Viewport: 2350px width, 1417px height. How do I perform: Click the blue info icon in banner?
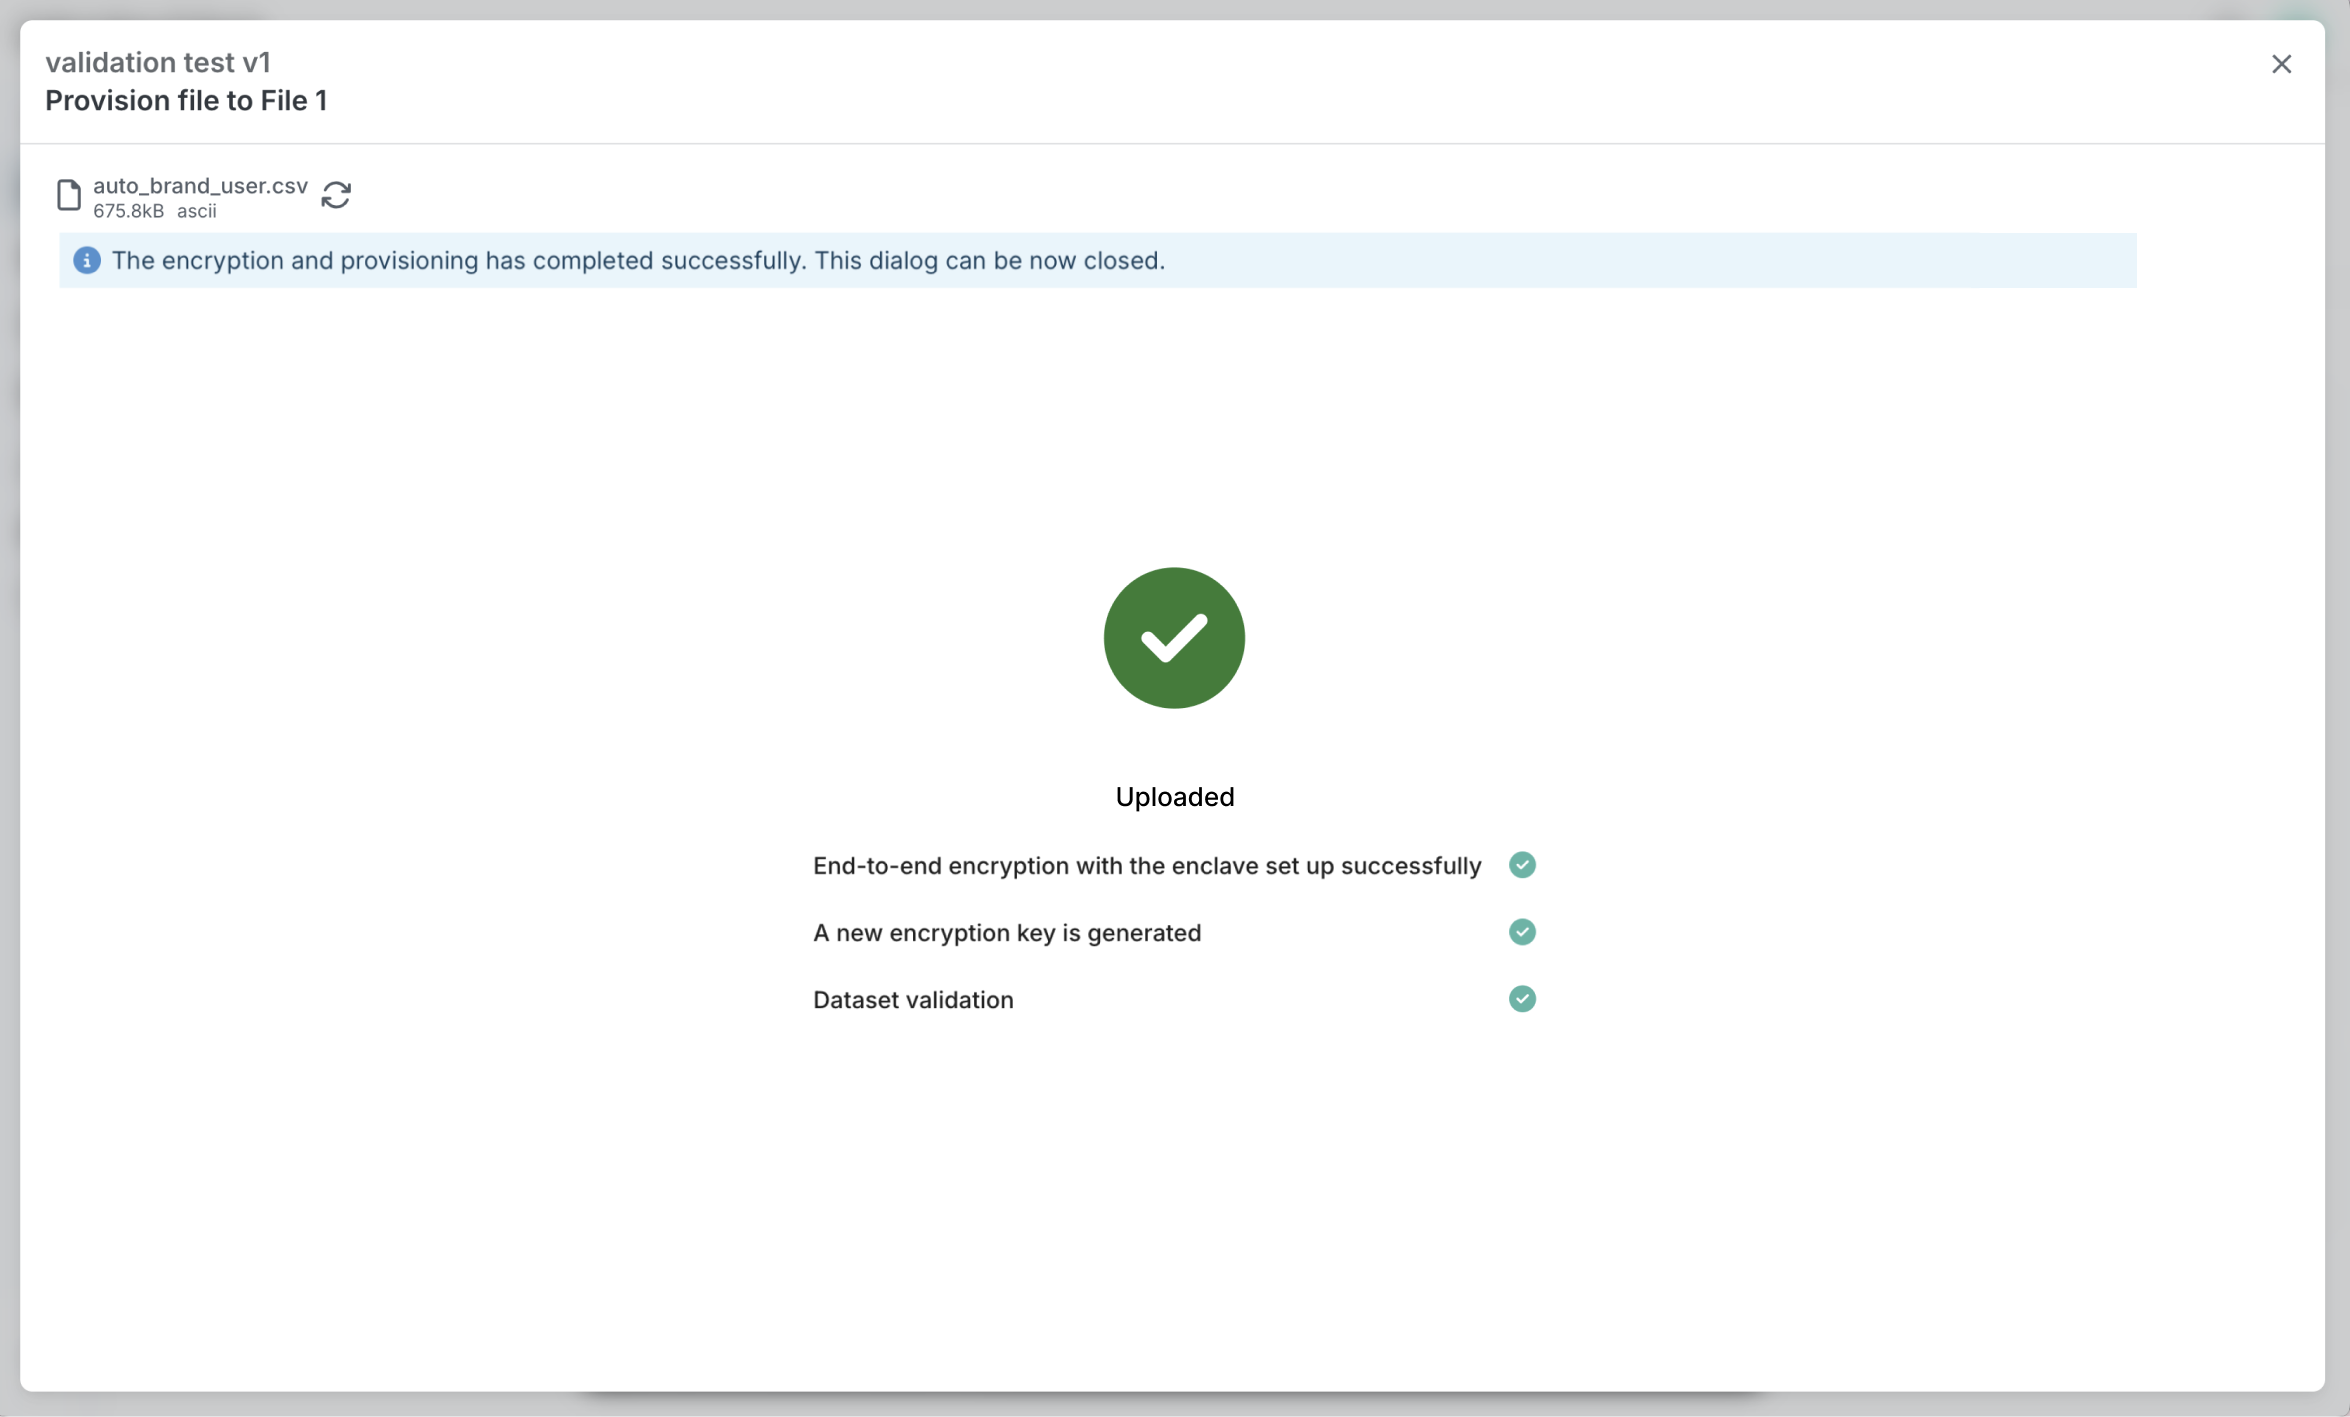pyautogui.click(x=87, y=261)
